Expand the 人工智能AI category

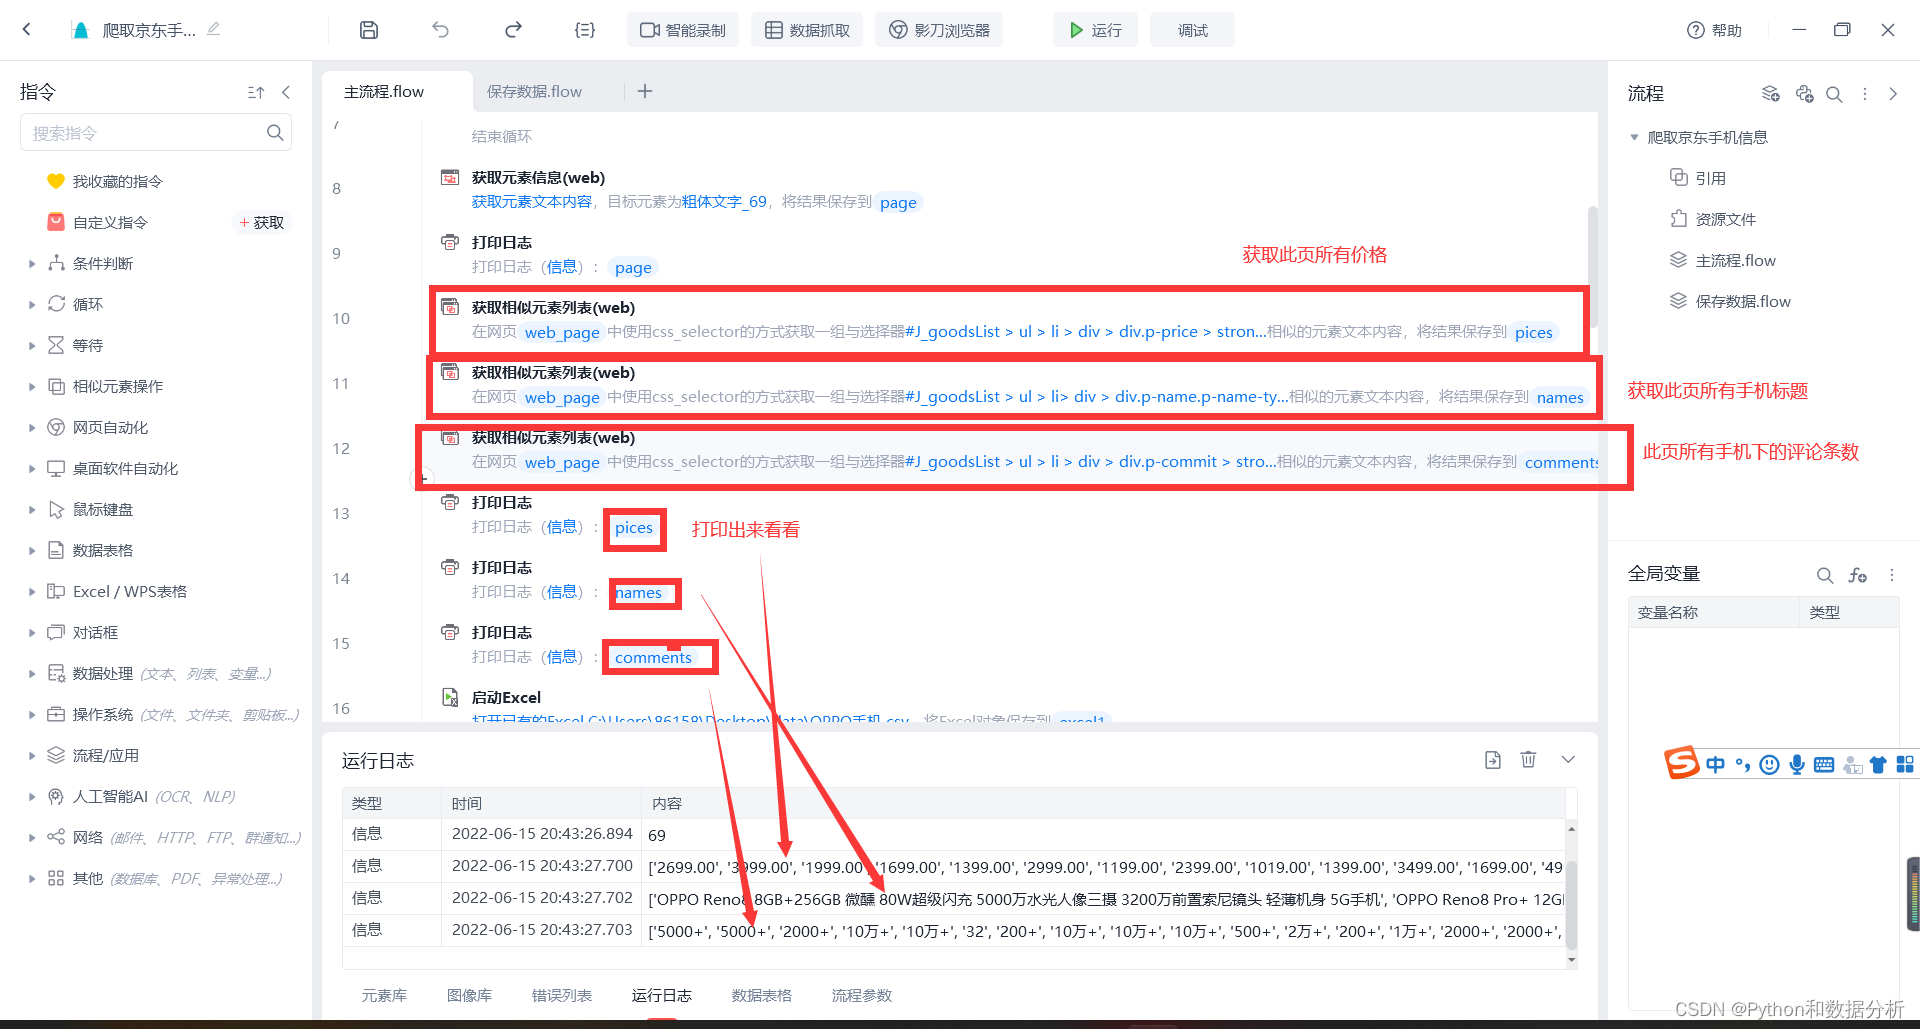click(32, 796)
